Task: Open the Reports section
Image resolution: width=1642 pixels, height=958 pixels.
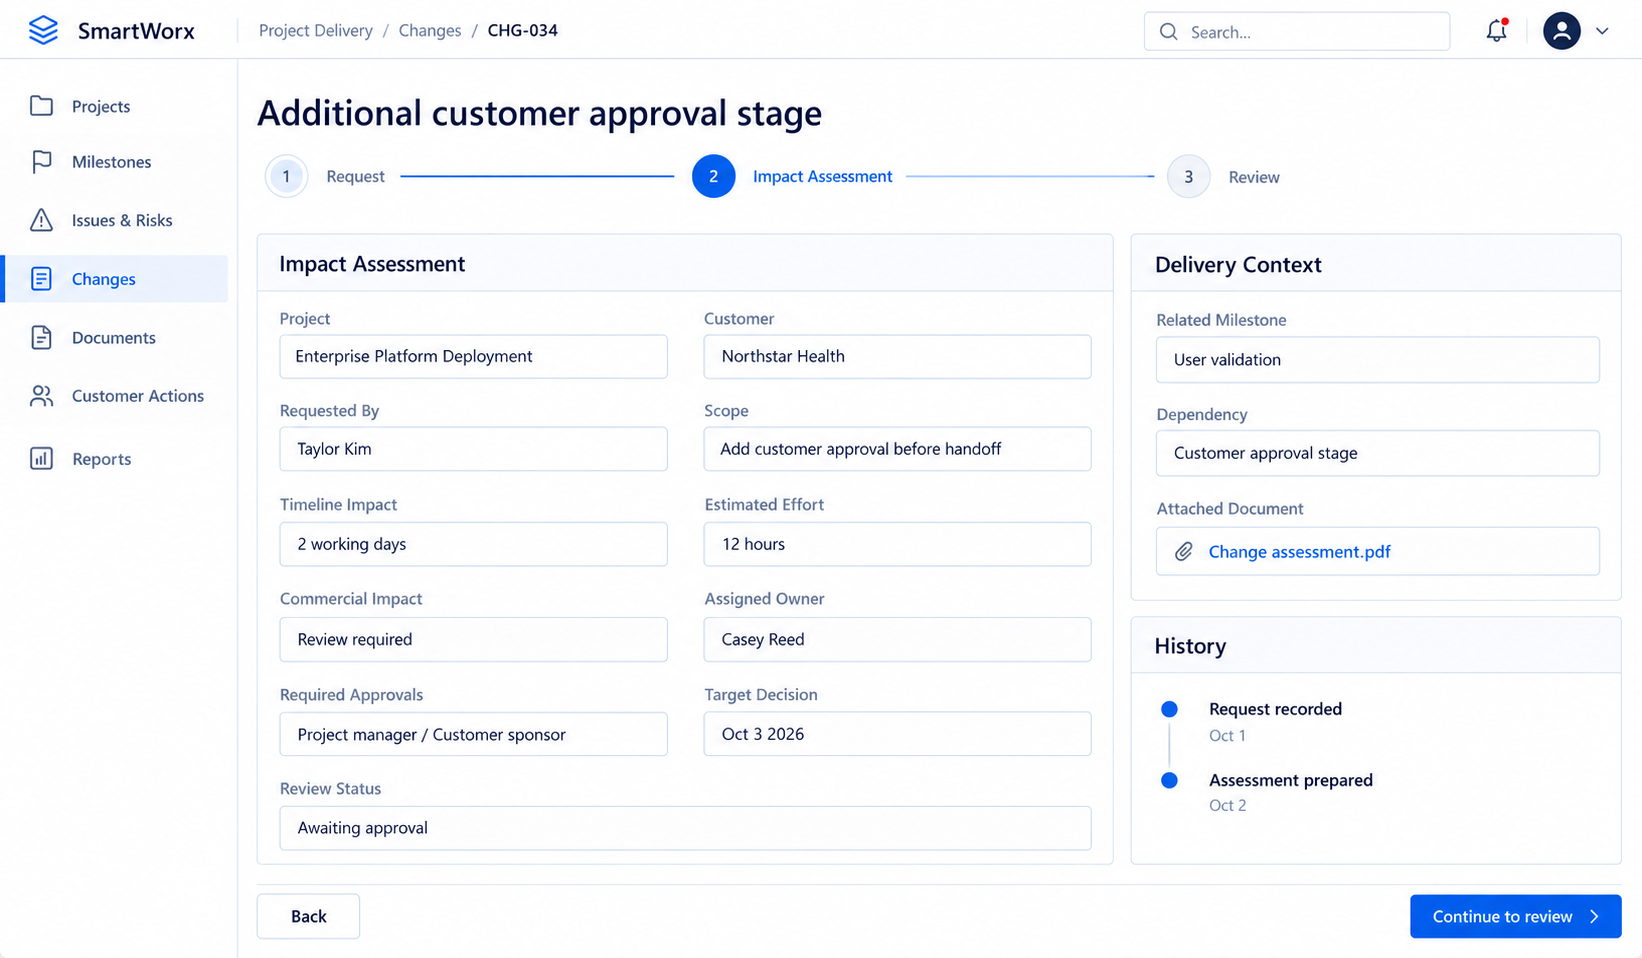Action: (116, 459)
